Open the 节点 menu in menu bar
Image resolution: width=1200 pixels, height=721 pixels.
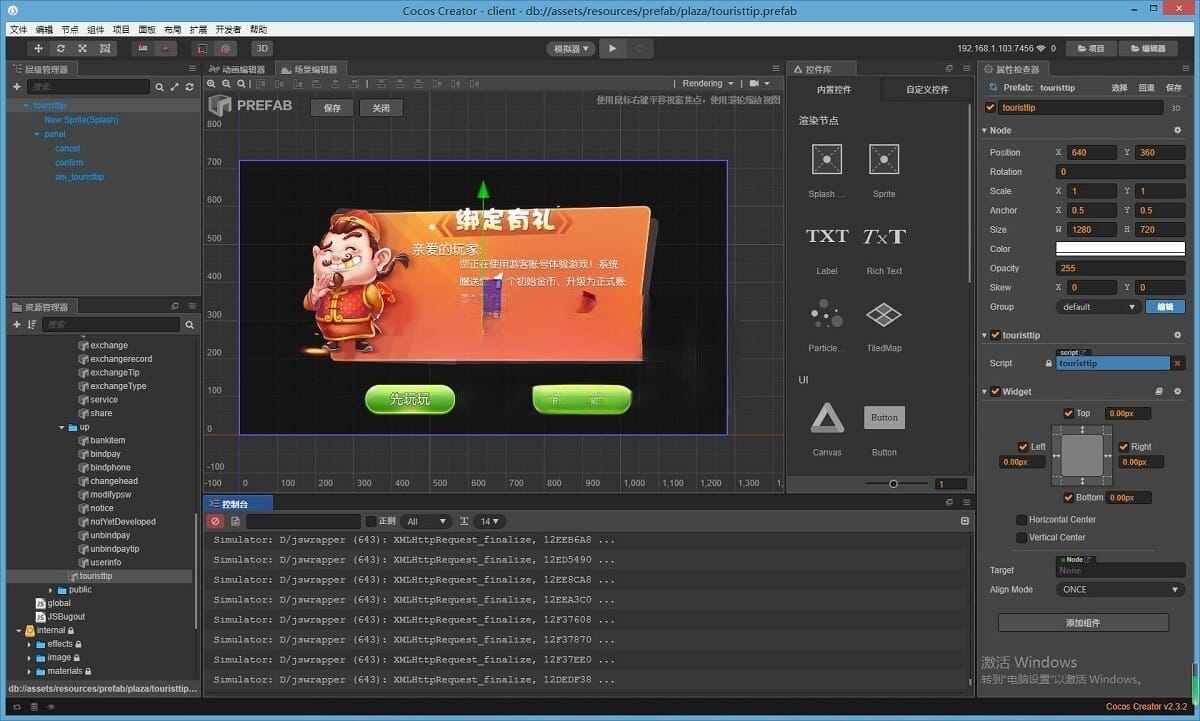(69, 30)
